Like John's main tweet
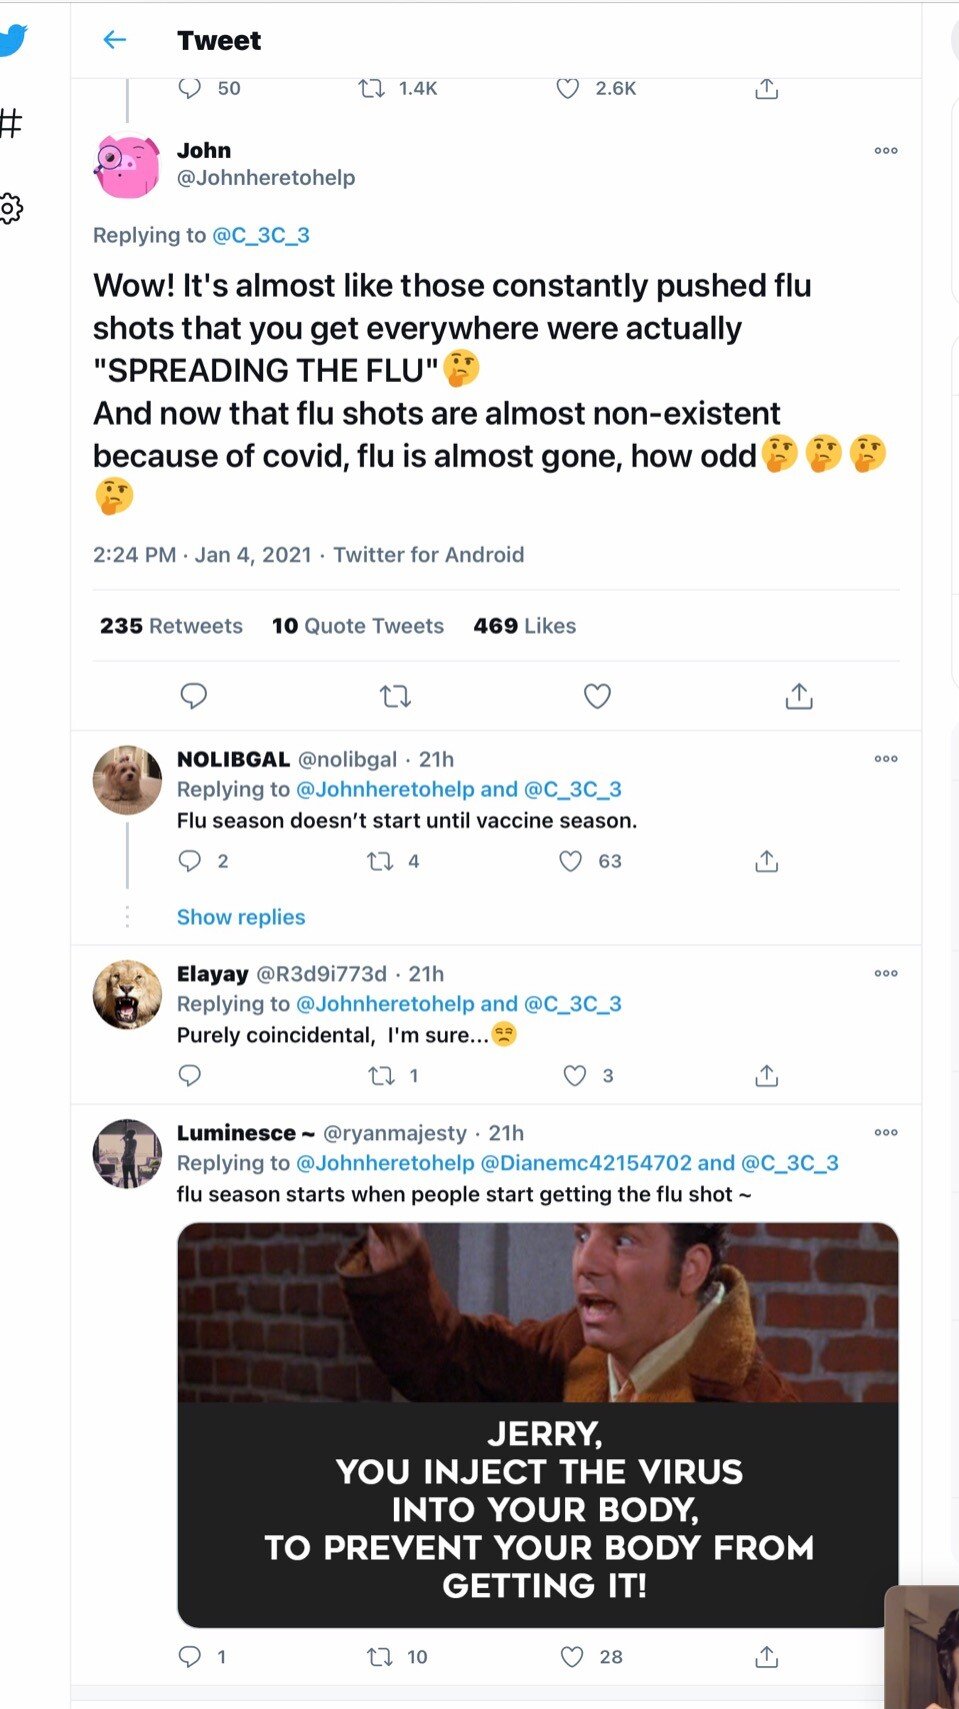The width and height of the screenshot is (959, 1709). coord(597,696)
